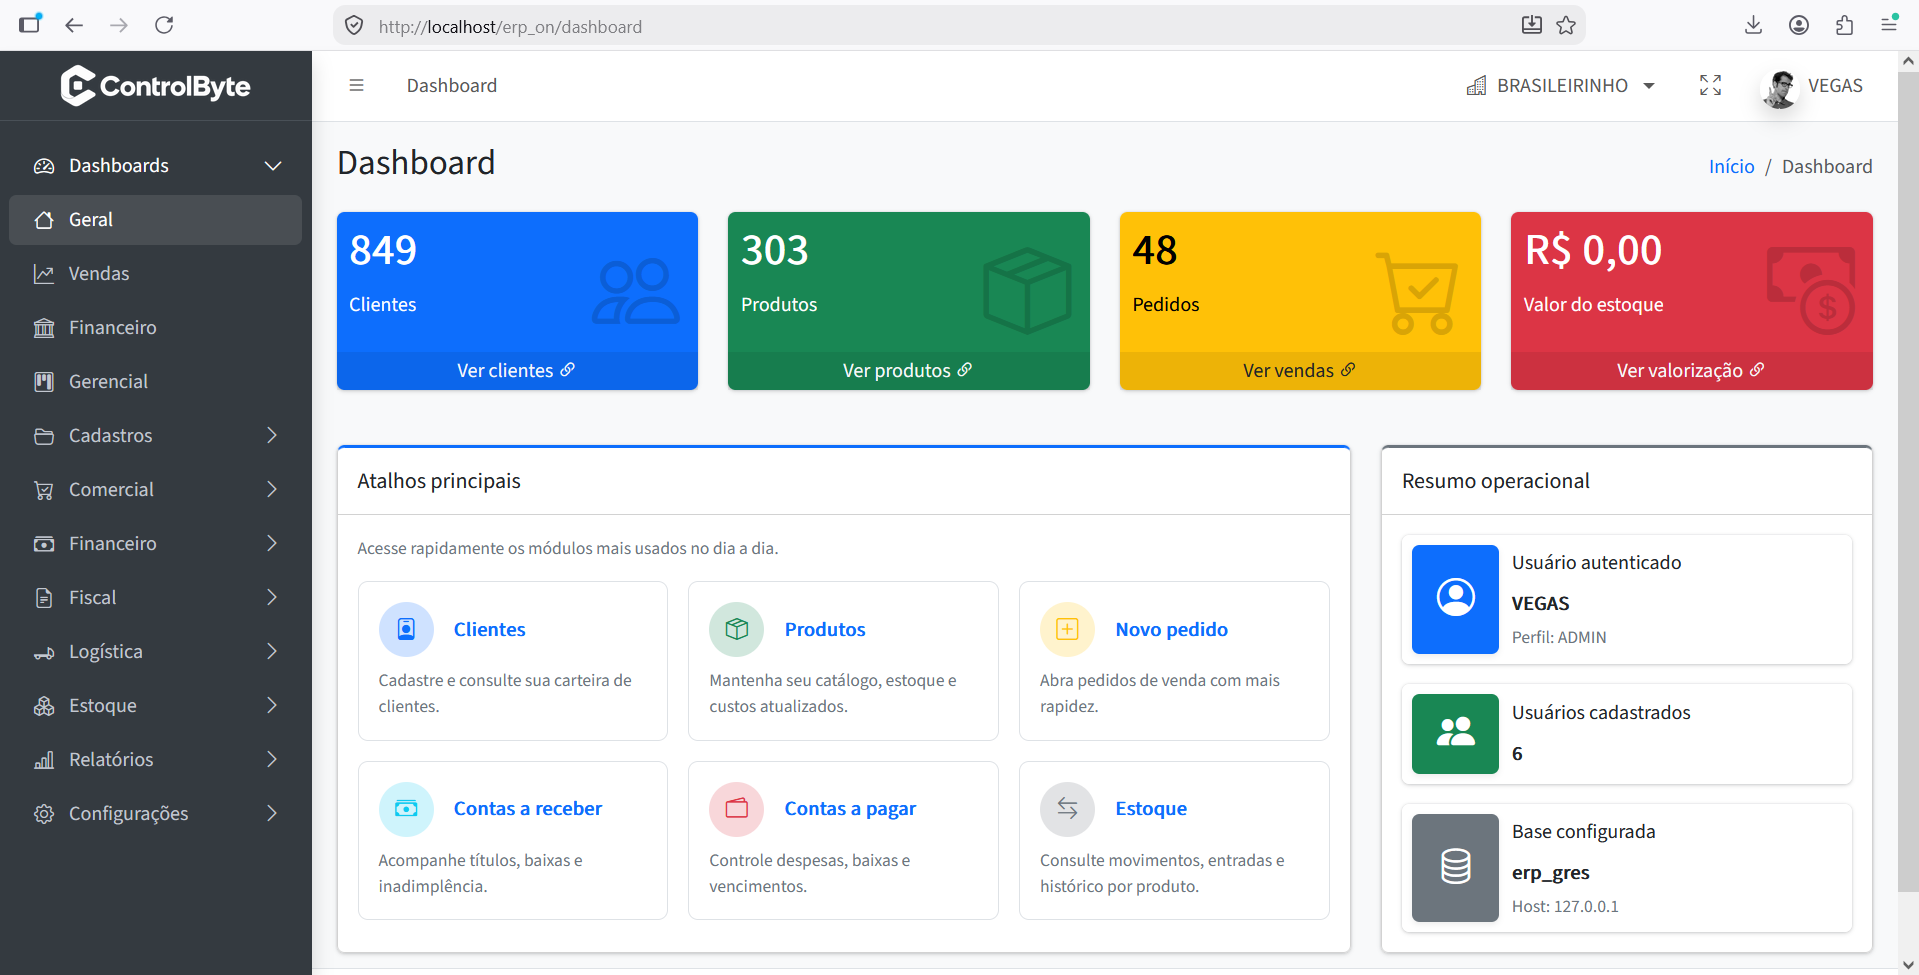This screenshot has width=1919, height=975.
Task: Open browser downloads icon
Action: (x=1753, y=25)
